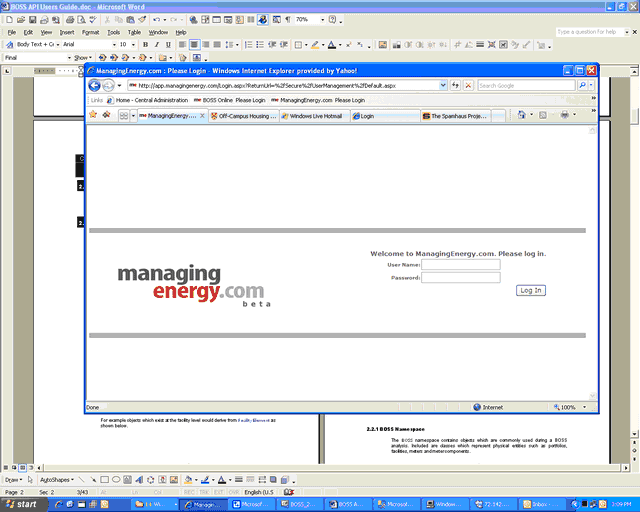Image resolution: width=640 pixels, height=512 pixels.
Task: Open the File menu in Word
Action: pyautogui.click(x=12, y=32)
